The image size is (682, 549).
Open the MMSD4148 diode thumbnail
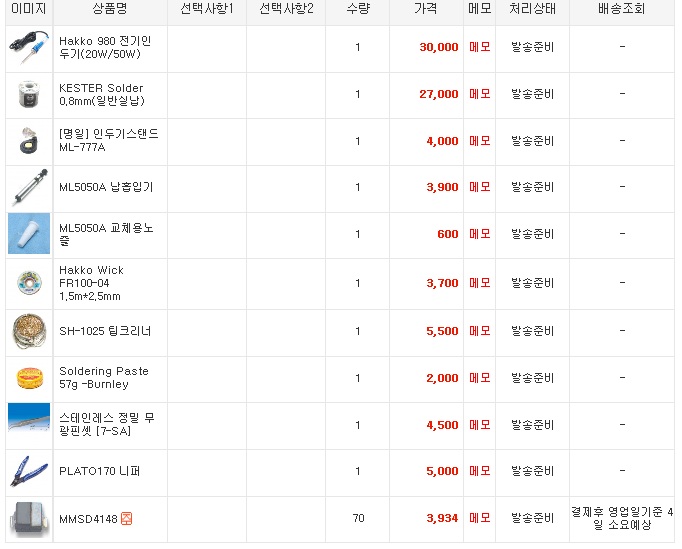[29, 518]
